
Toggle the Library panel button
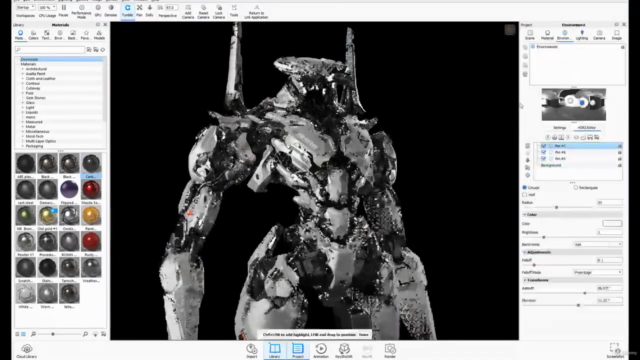[275, 351]
